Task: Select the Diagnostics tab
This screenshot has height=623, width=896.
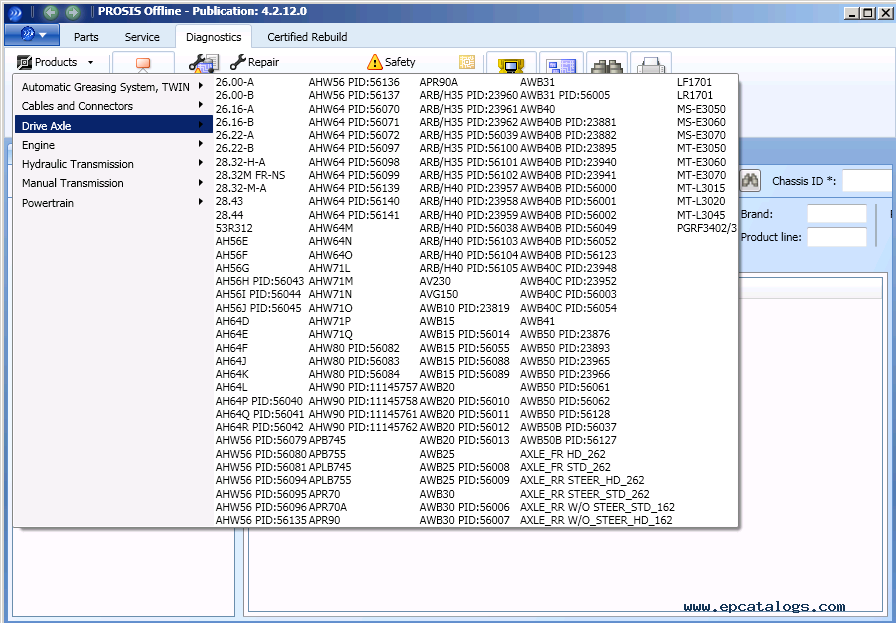Action: point(213,37)
